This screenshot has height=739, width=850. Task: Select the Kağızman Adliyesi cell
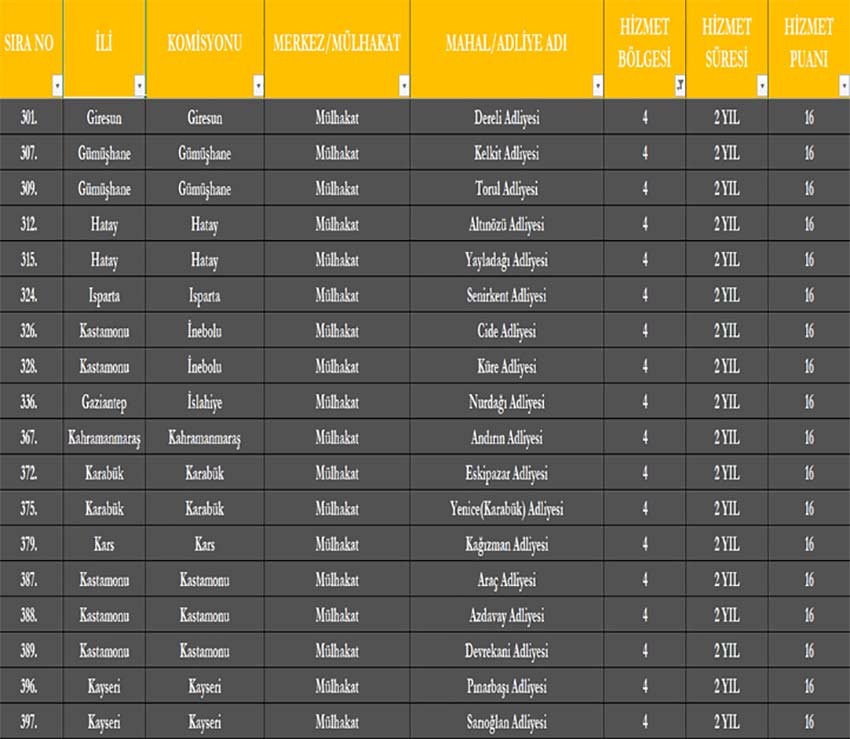[507, 544]
